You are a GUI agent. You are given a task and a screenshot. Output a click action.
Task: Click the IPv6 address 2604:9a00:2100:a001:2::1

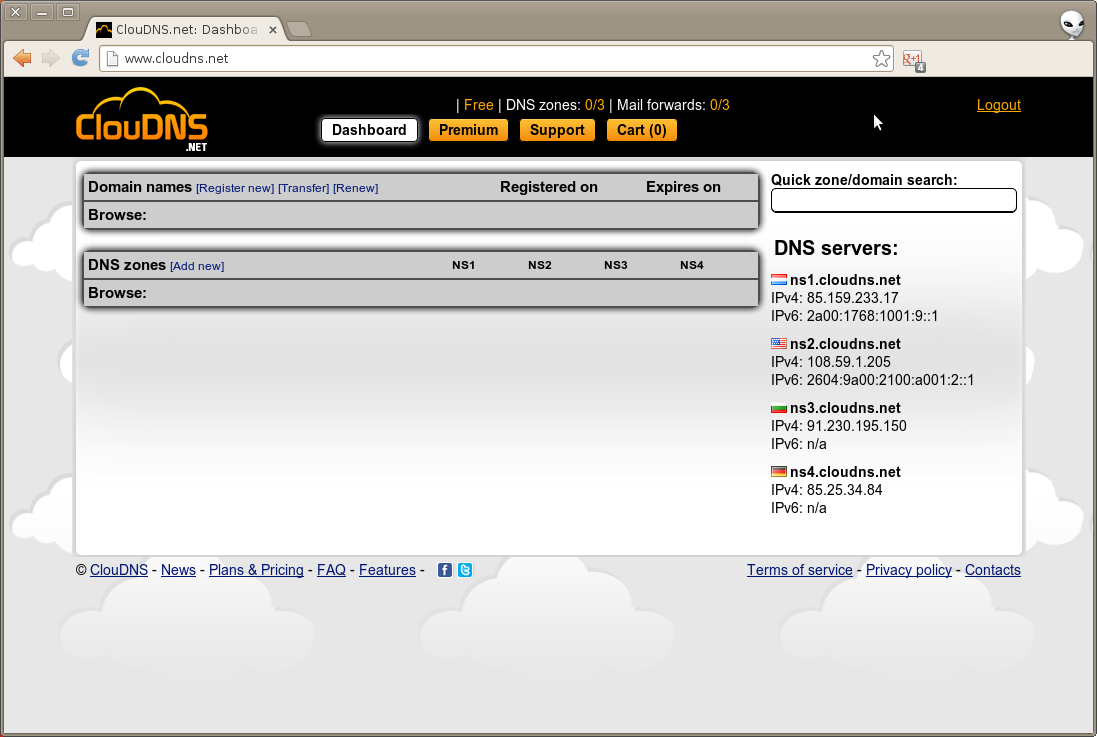890,380
